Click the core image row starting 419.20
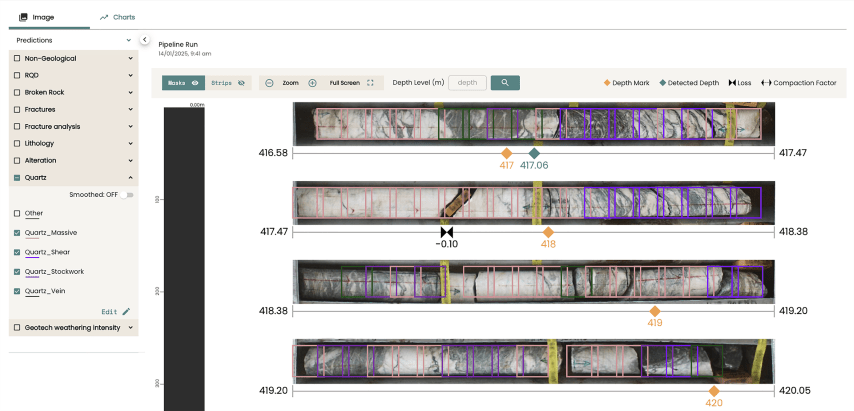The image size is (854, 411). click(x=534, y=361)
